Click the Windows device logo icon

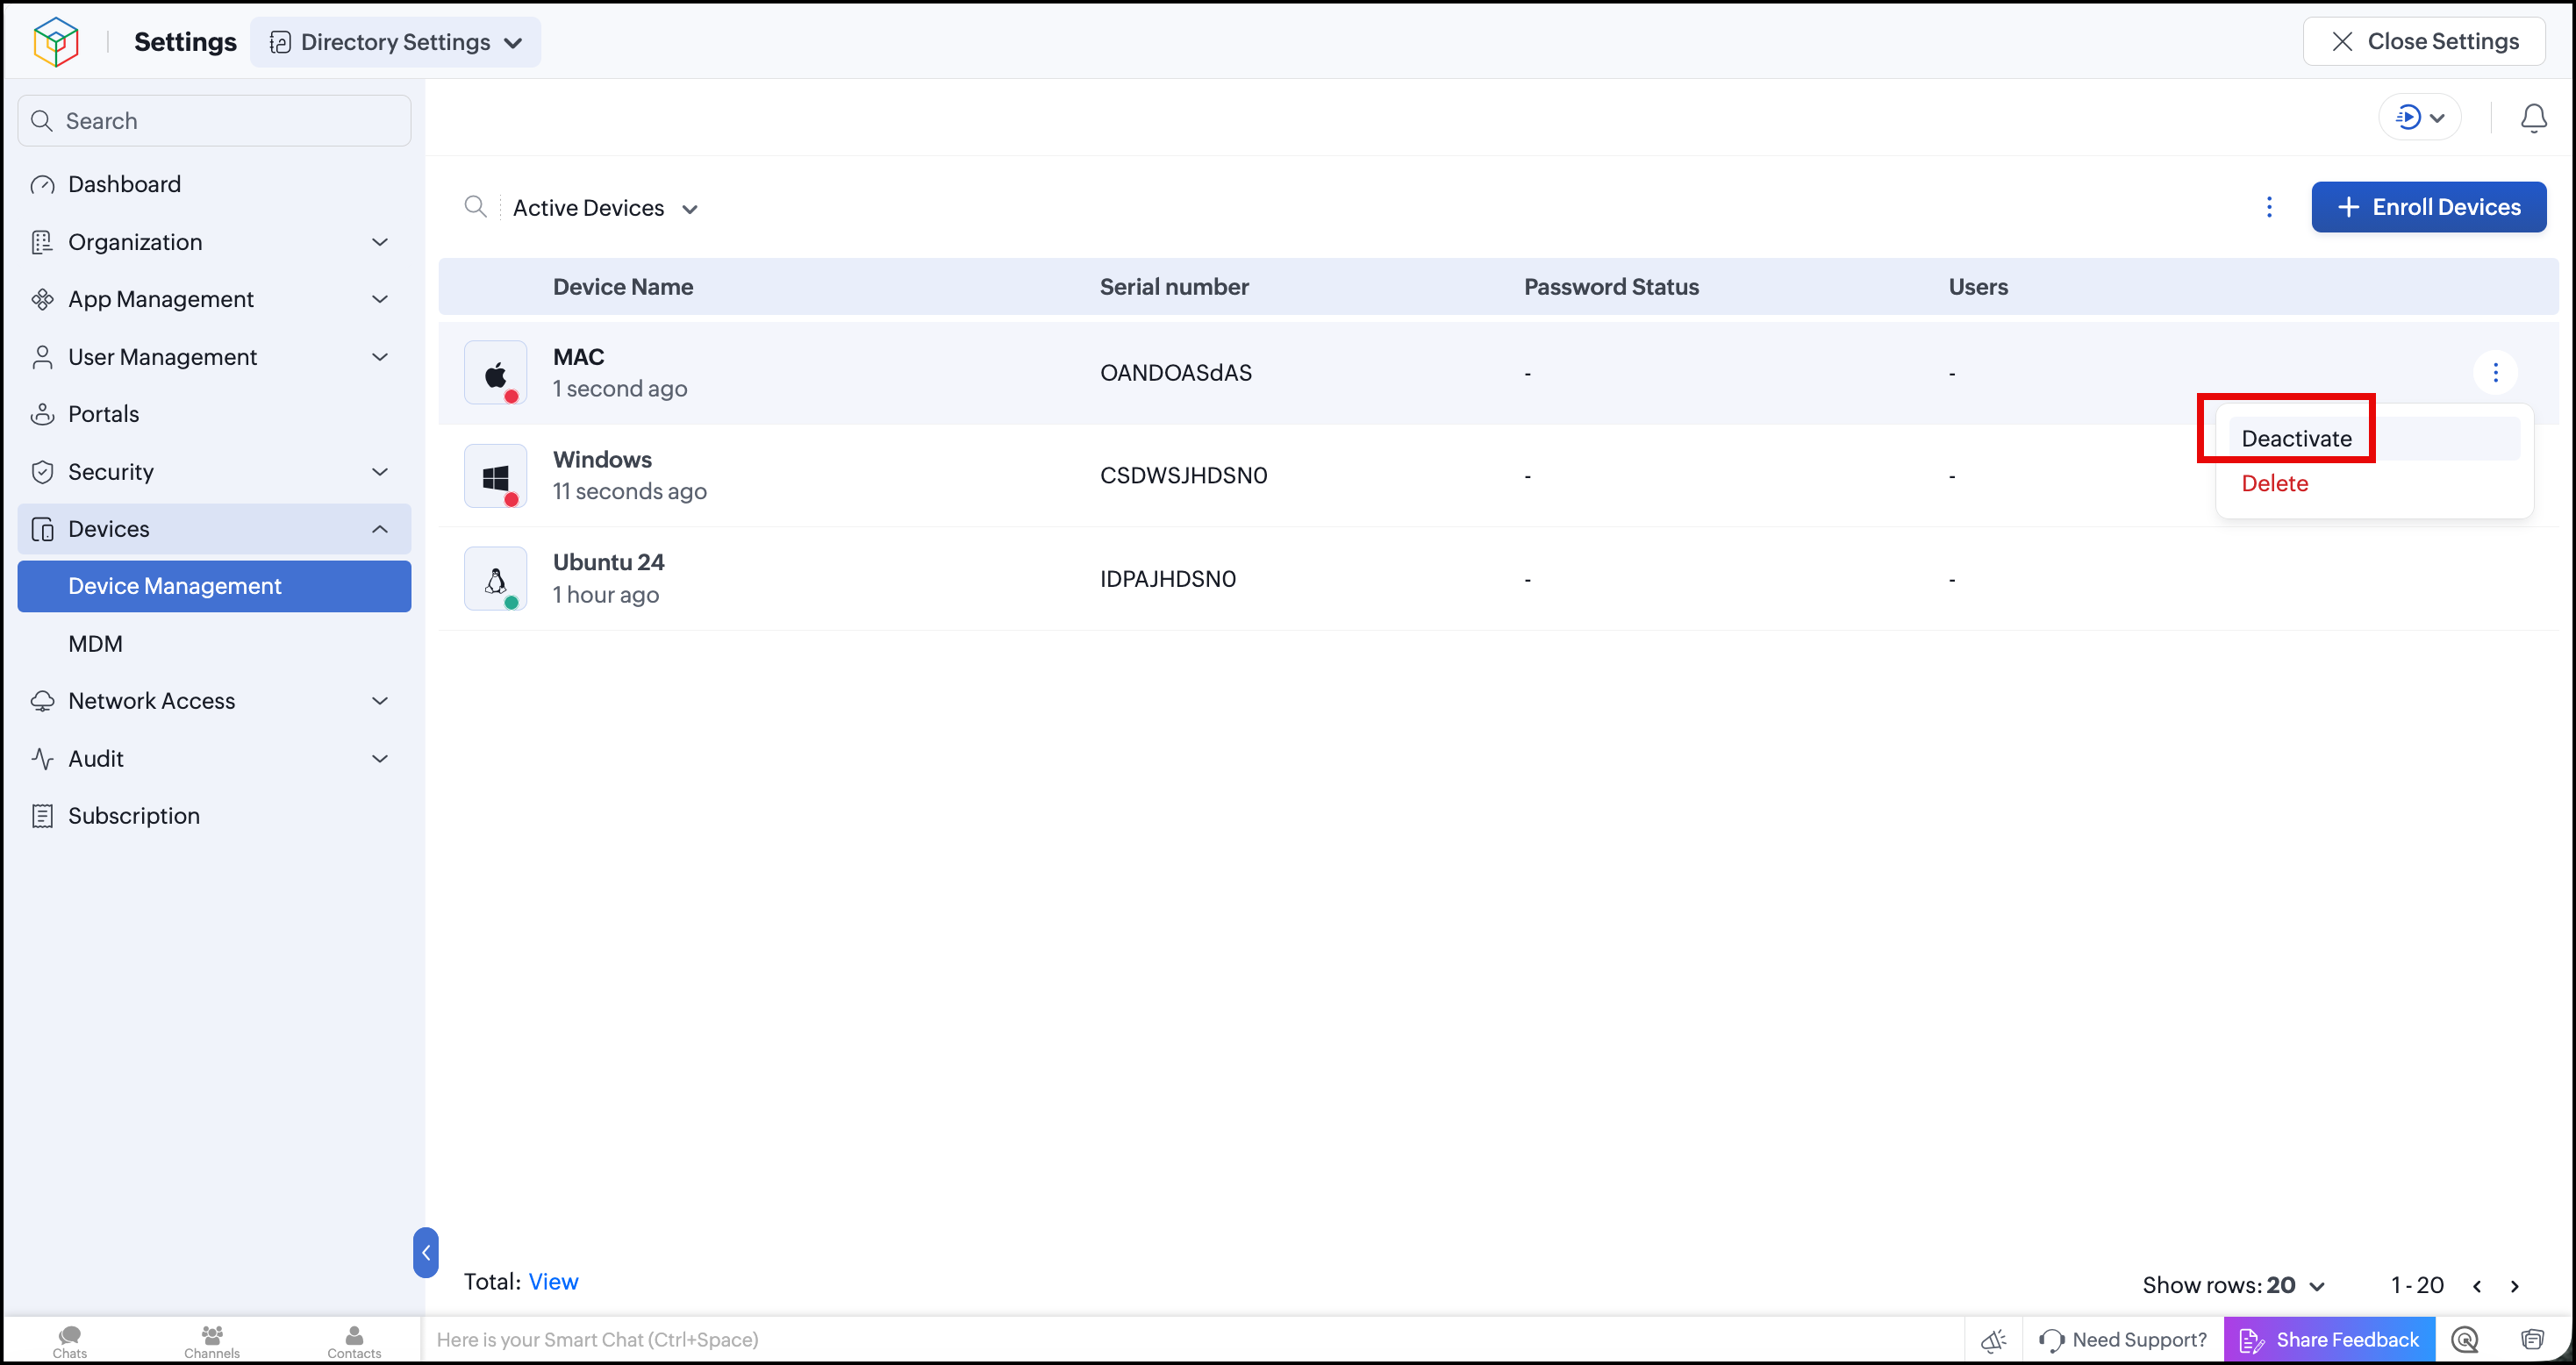click(496, 476)
